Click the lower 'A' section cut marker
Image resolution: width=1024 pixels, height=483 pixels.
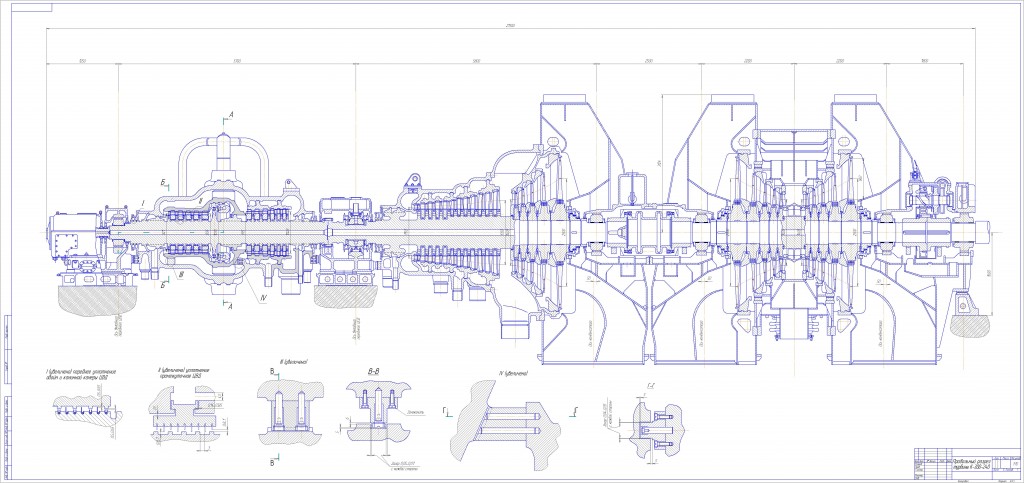229,305
